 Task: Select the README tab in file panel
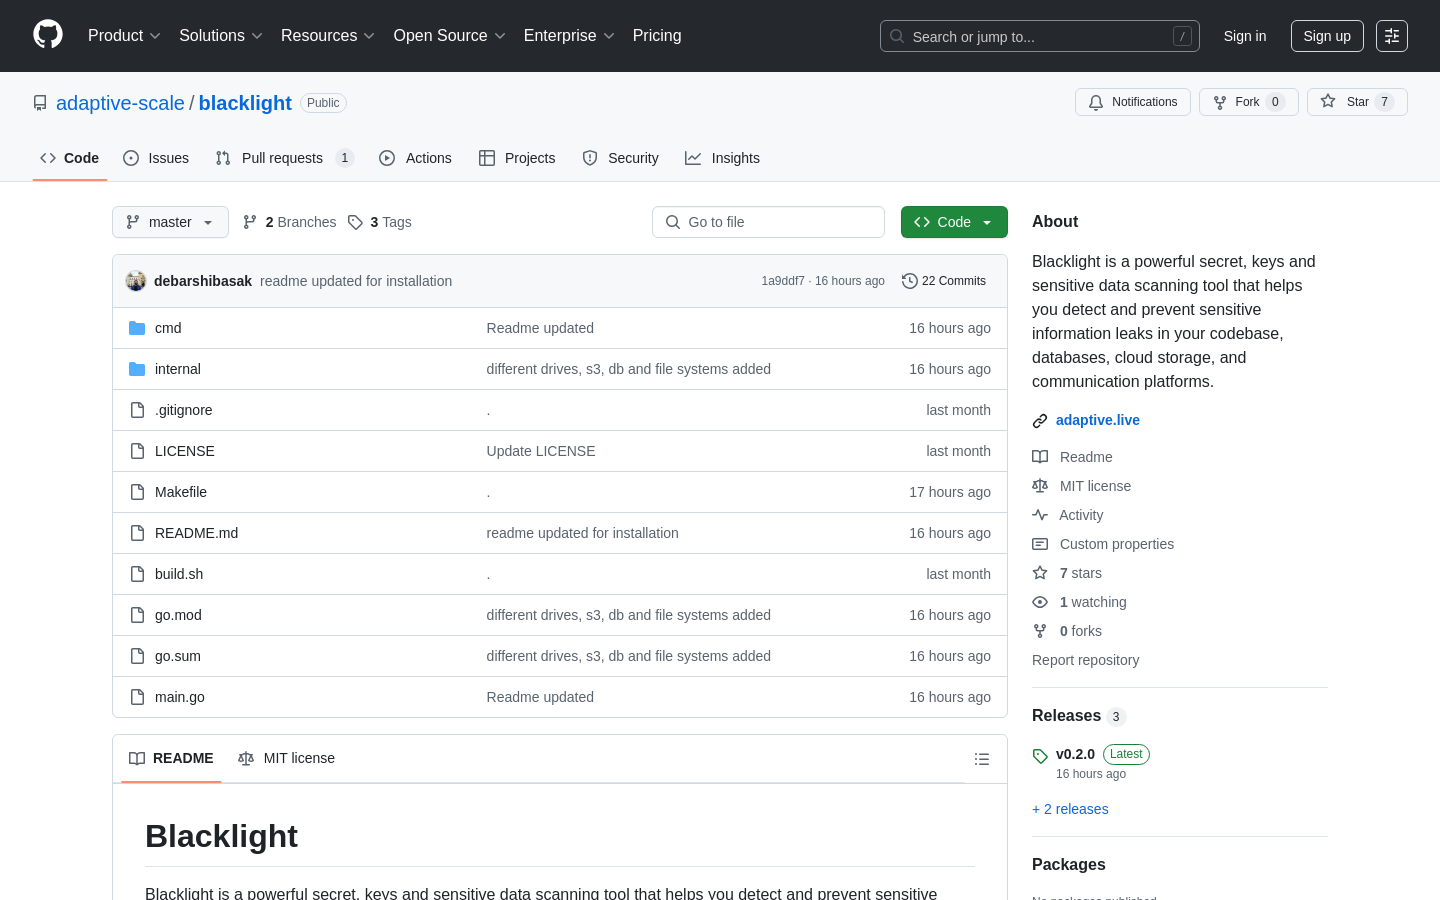click(171, 758)
